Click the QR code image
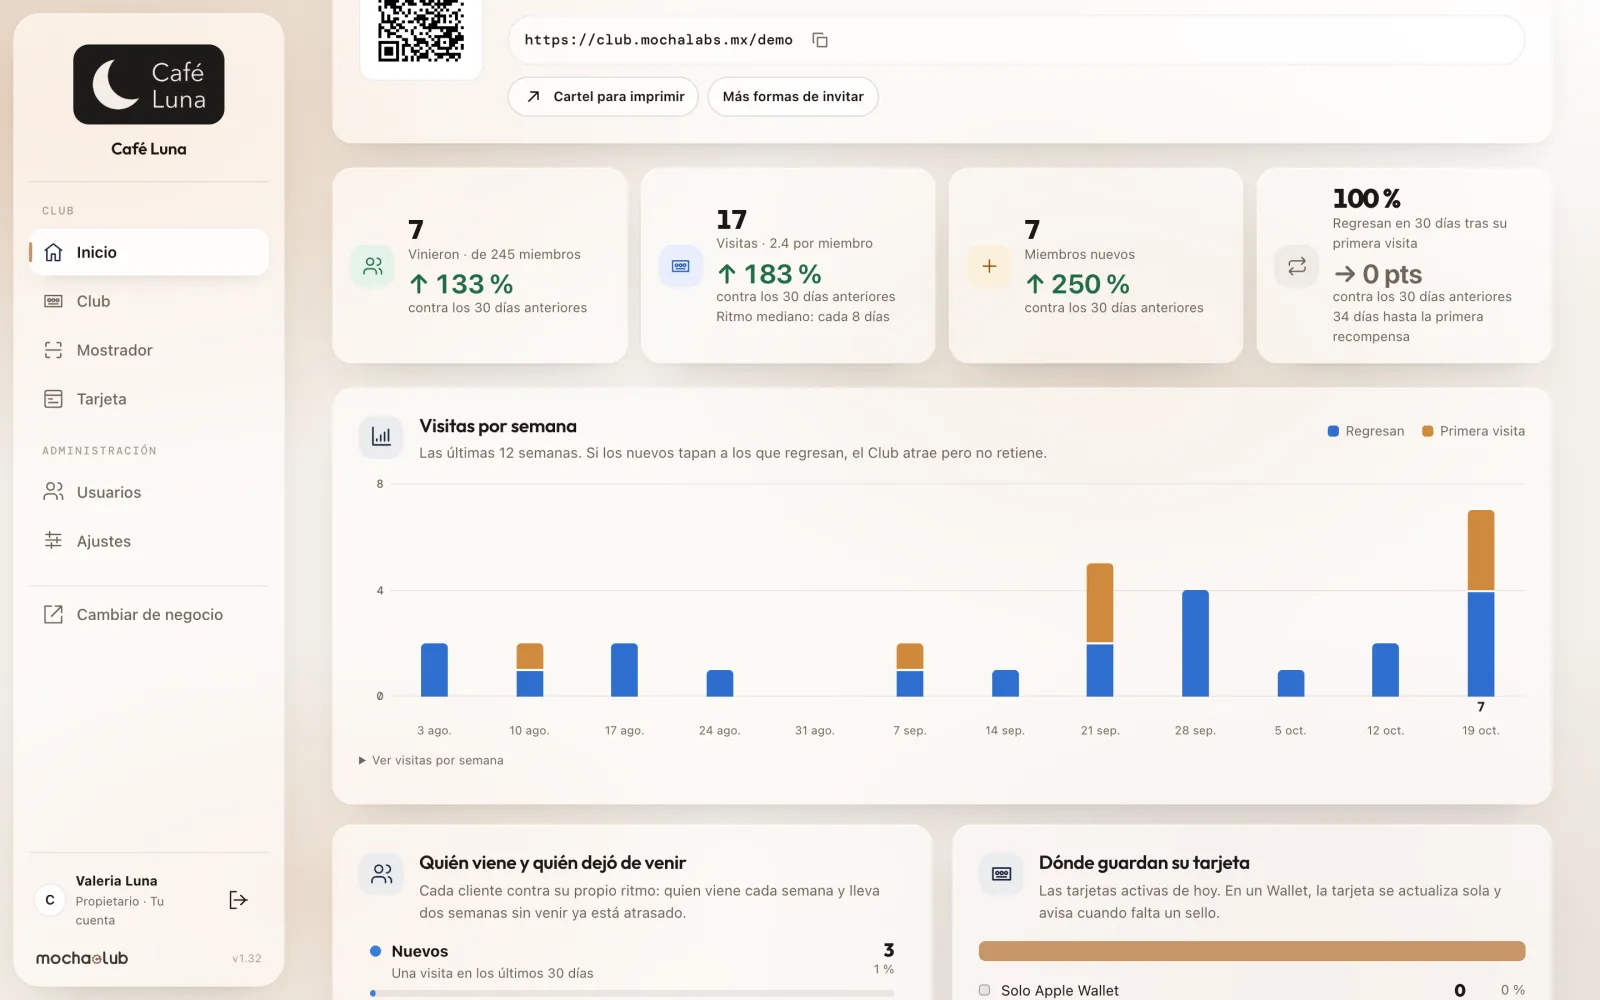This screenshot has width=1600, height=1000. pyautogui.click(x=421, y=31)
